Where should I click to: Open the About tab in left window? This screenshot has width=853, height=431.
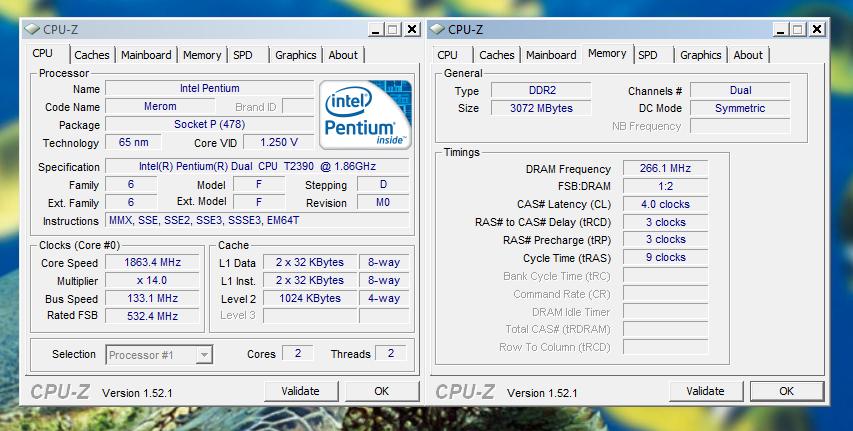pyautogui.click(x=343, y=55)
